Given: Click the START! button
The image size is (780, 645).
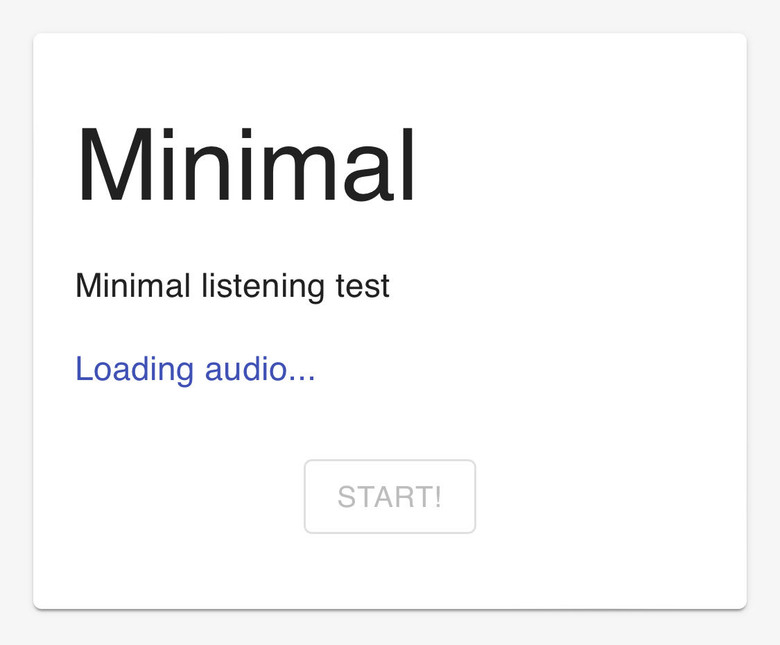Looking at the screenshot, I should pyautogui.click(x=390, y=496).
